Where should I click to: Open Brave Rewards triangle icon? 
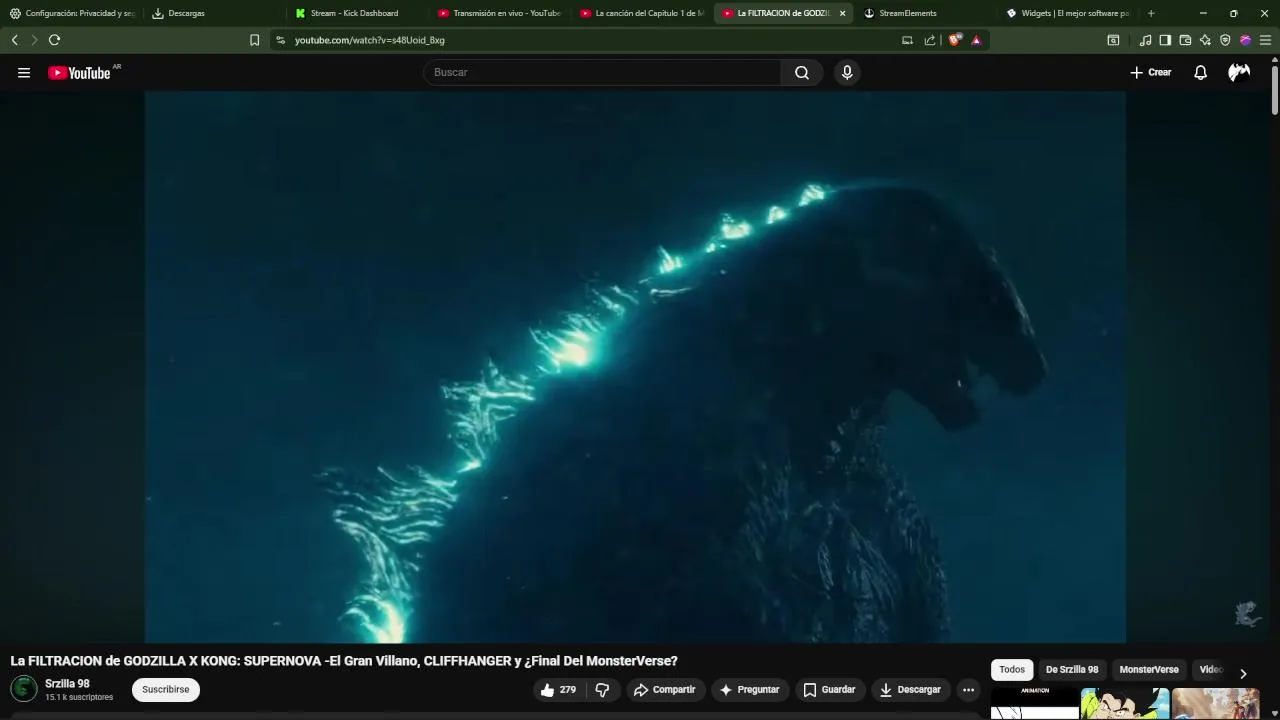[x=976, y=40]
